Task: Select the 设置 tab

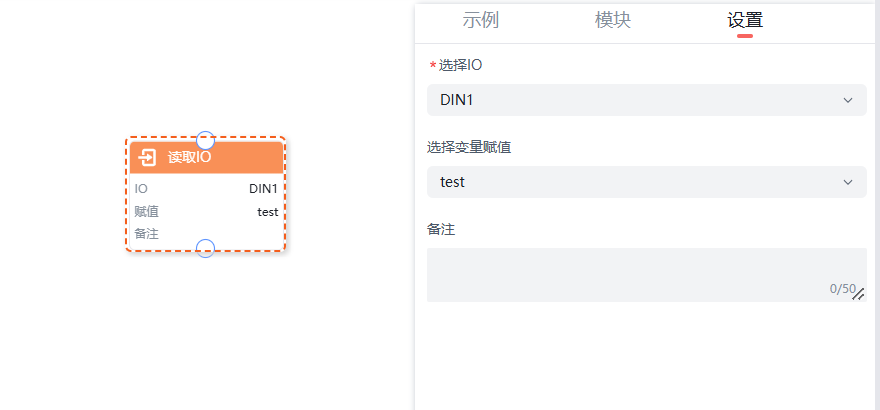Action: 745,20
